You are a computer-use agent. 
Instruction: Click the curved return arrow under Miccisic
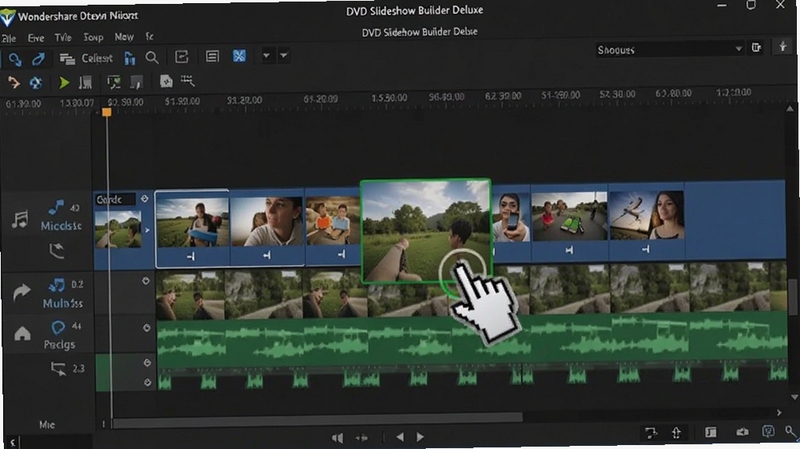(57, 251)
